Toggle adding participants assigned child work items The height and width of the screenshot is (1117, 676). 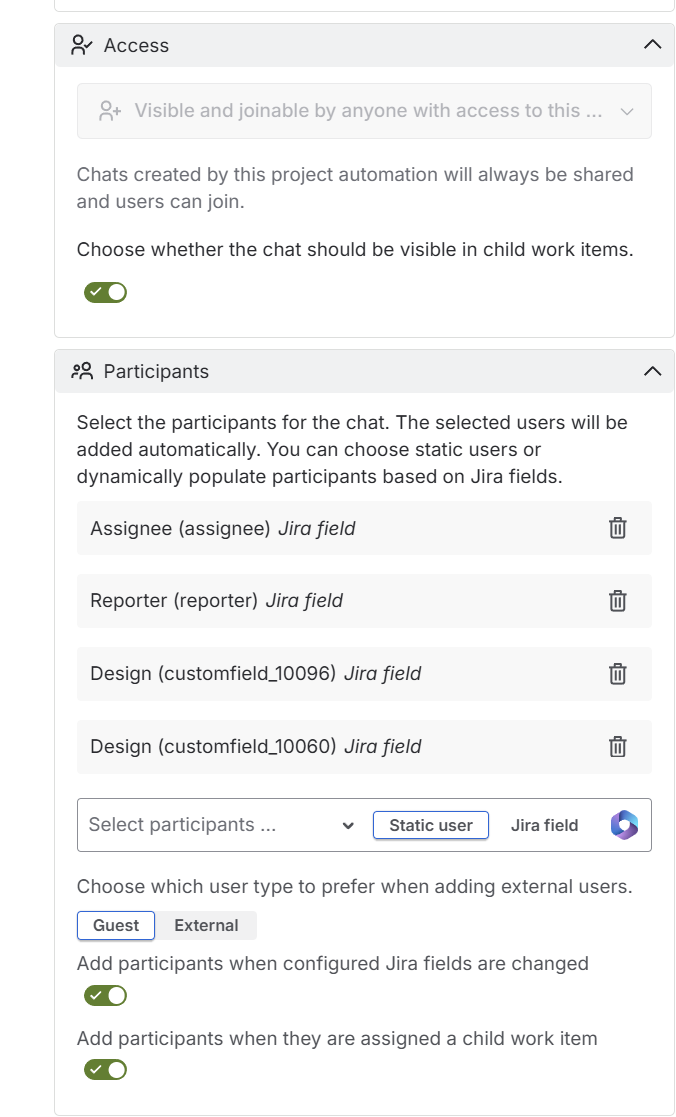coord(105,1070)
